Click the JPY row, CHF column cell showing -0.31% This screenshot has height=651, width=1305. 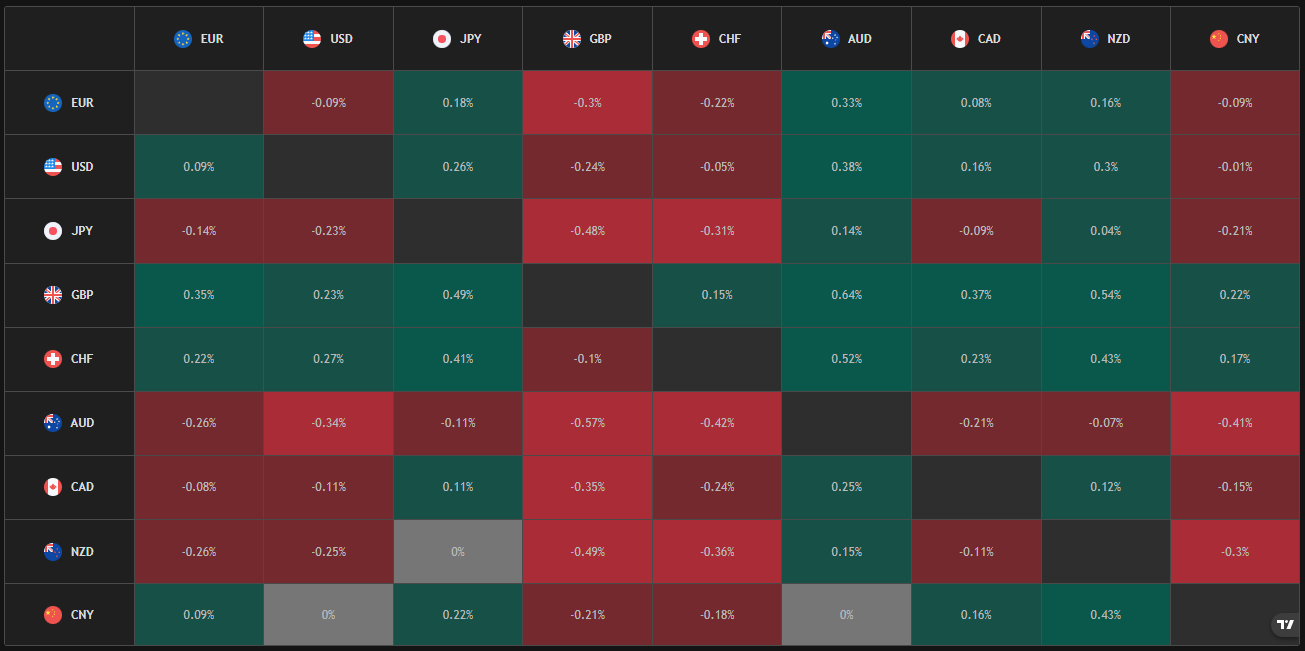[717, 231]
